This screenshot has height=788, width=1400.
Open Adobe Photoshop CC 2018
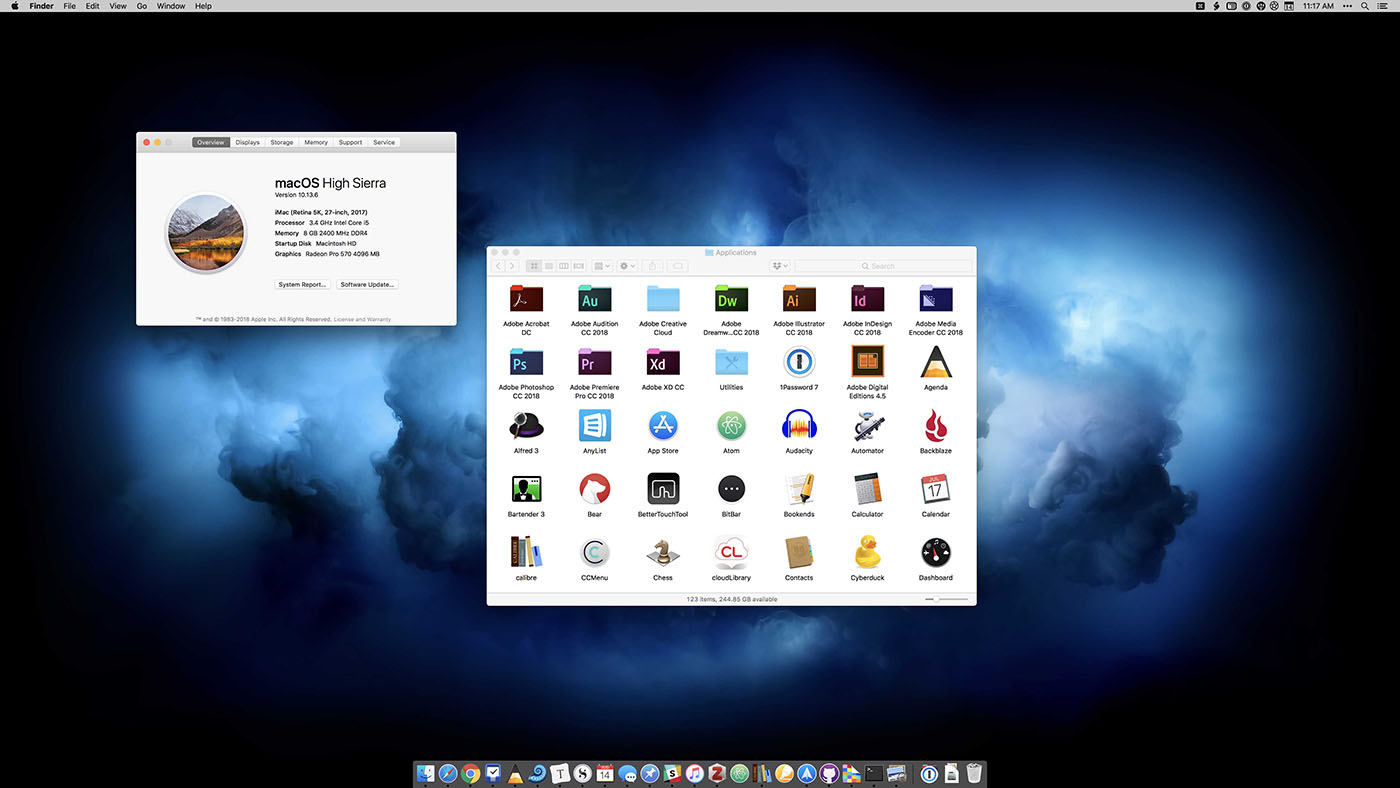tap(525, 362)
